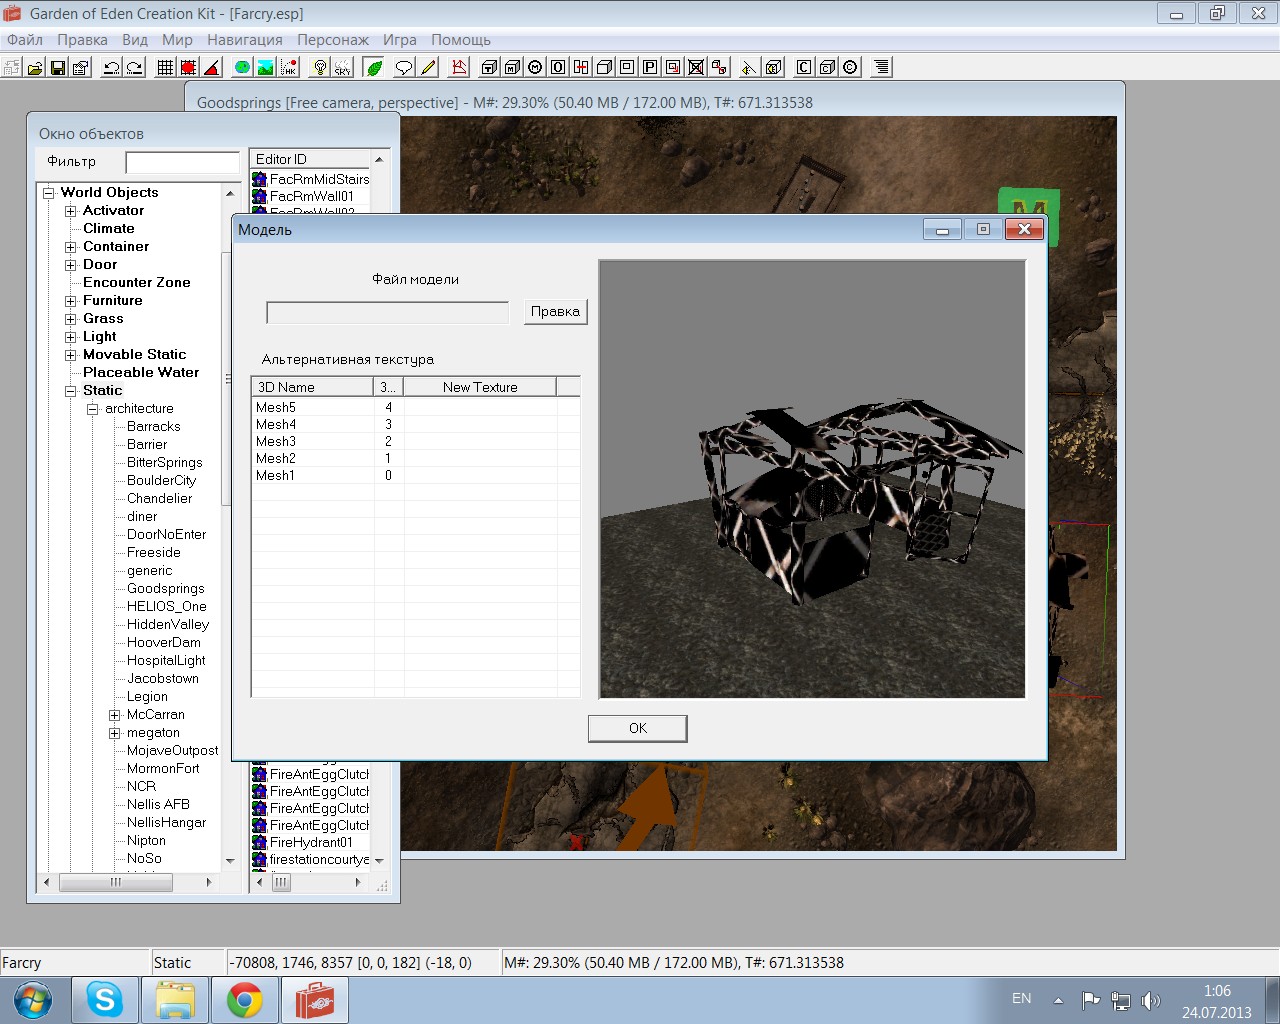
Task: Click the volume speaker tray icon
Action: pyautogui.click(x=1151, y=1000)
